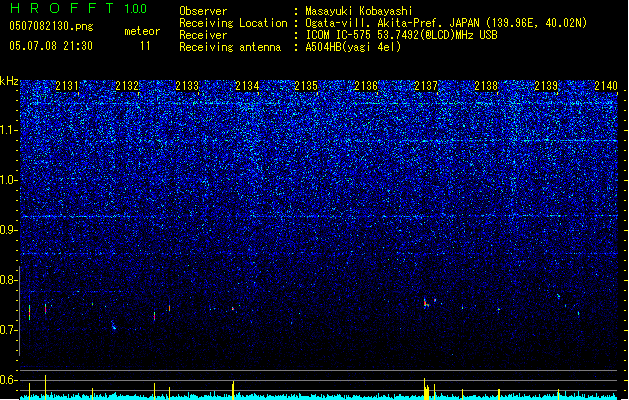629x400 pixels.
Task: Click the 'meteor' counter label
Action: point(142,31)
